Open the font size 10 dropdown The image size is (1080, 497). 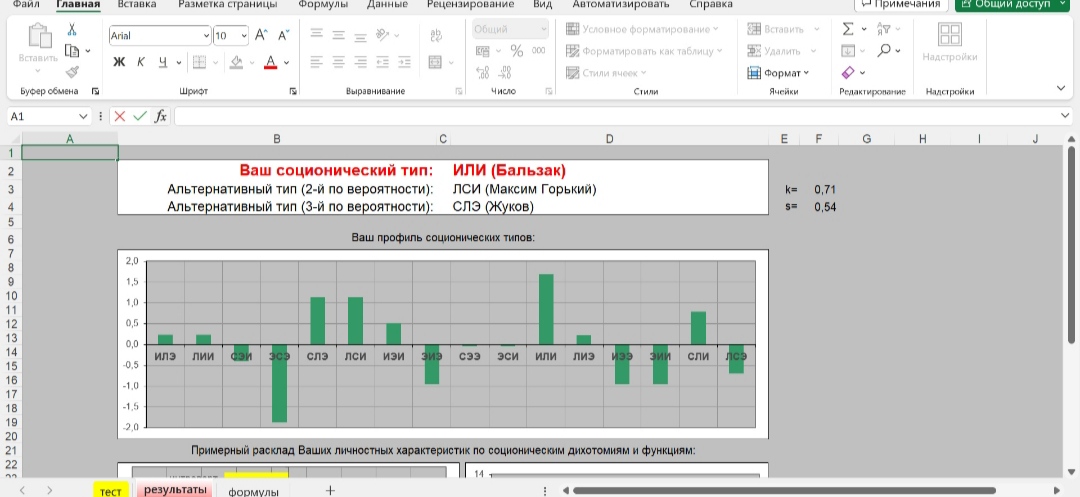(244, 35)
